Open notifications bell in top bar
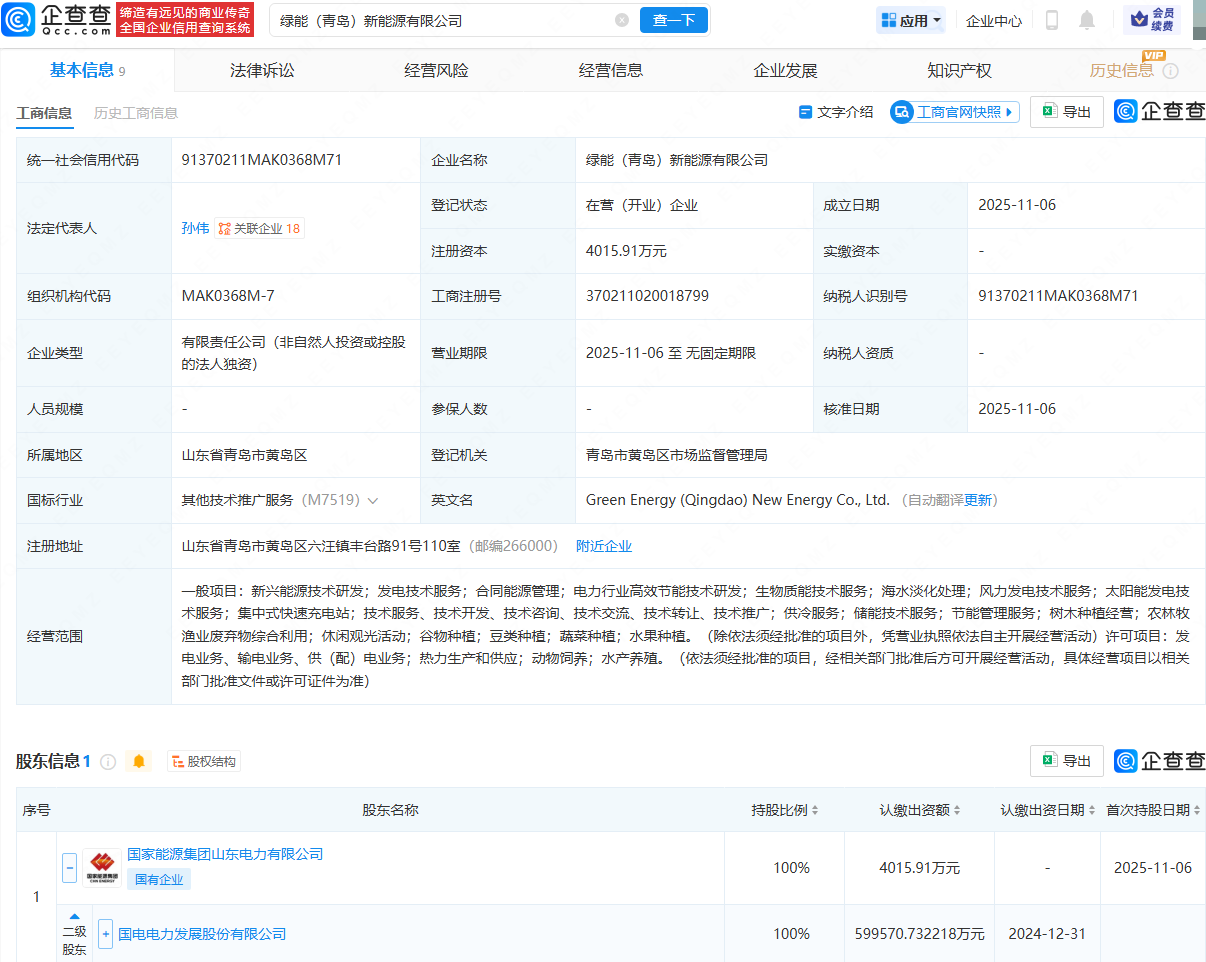The image size is (1206, 962). [1087, 20]
